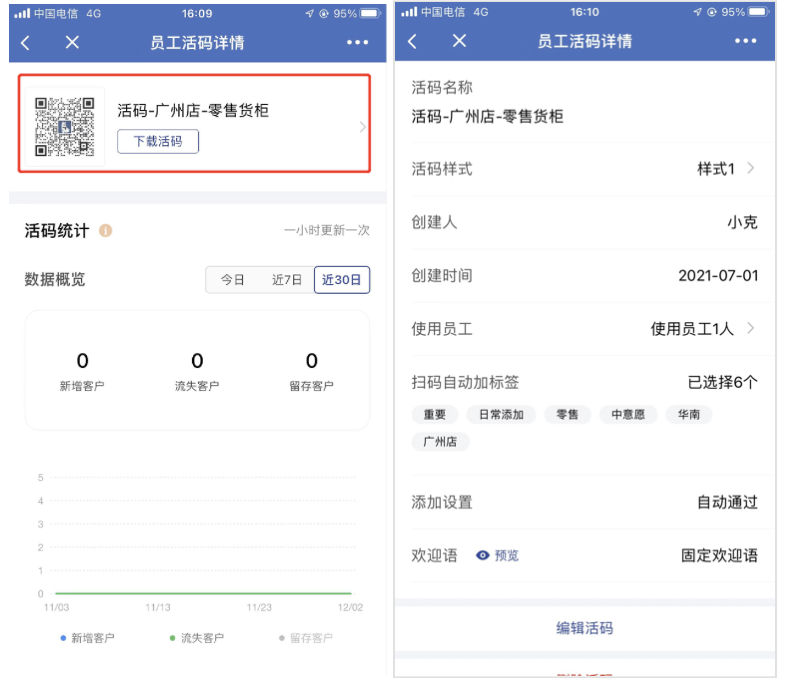Click the eye preview icon beside 欢迎语
Viewport: 794px width, 692px height.
tap(483, 556)
